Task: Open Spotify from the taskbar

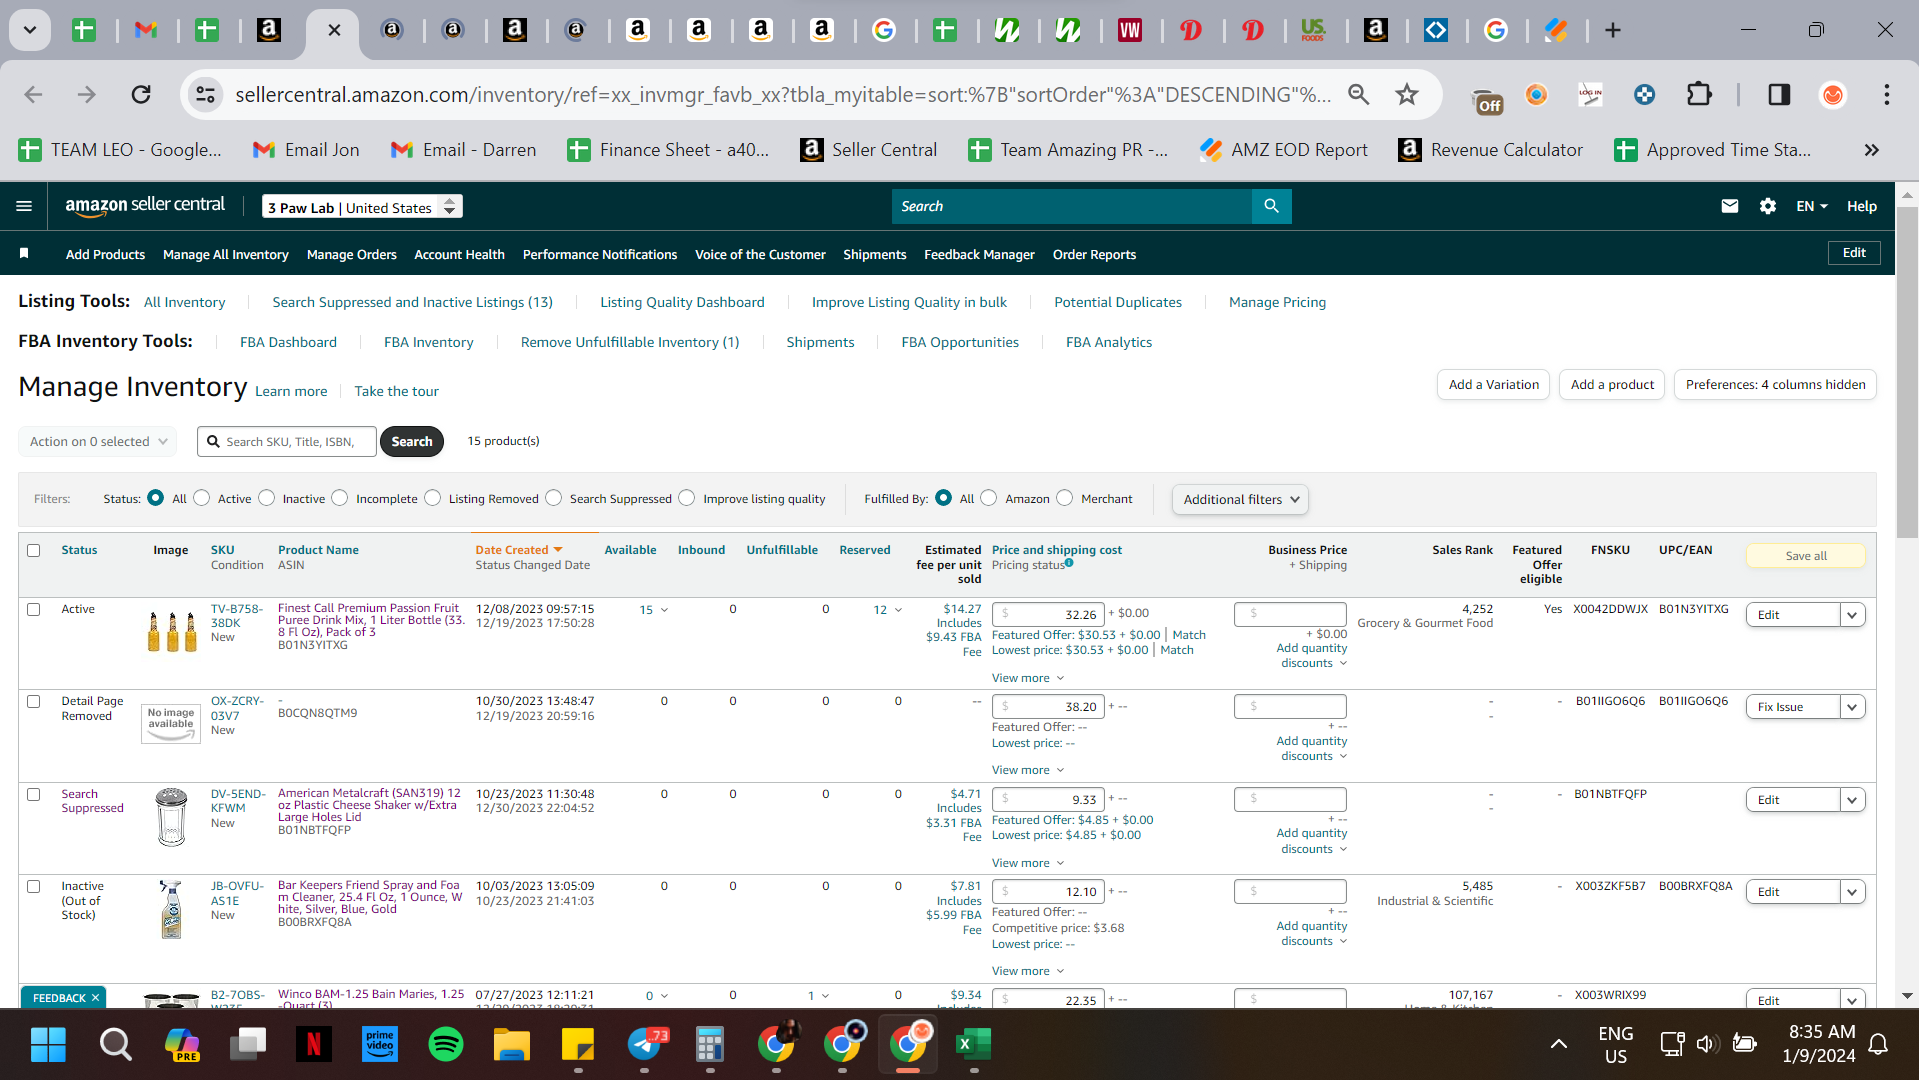Action: (x=445, y=1045)
